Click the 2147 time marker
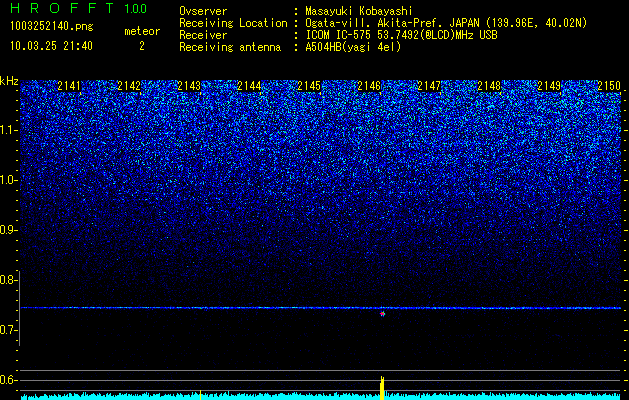 (429, 86)
